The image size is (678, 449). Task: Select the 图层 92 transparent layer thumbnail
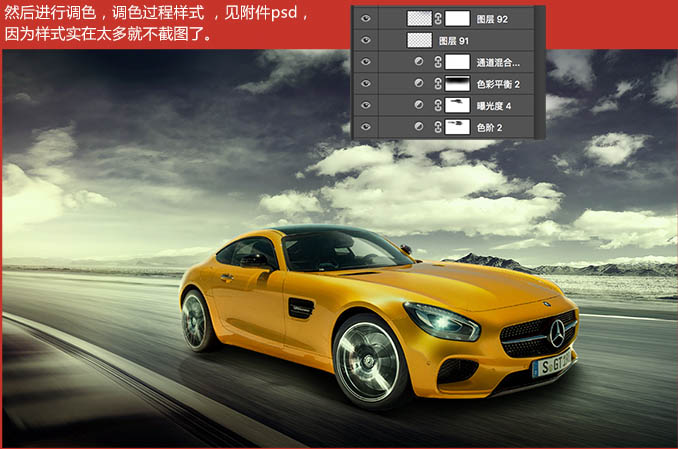coord(419,19)
